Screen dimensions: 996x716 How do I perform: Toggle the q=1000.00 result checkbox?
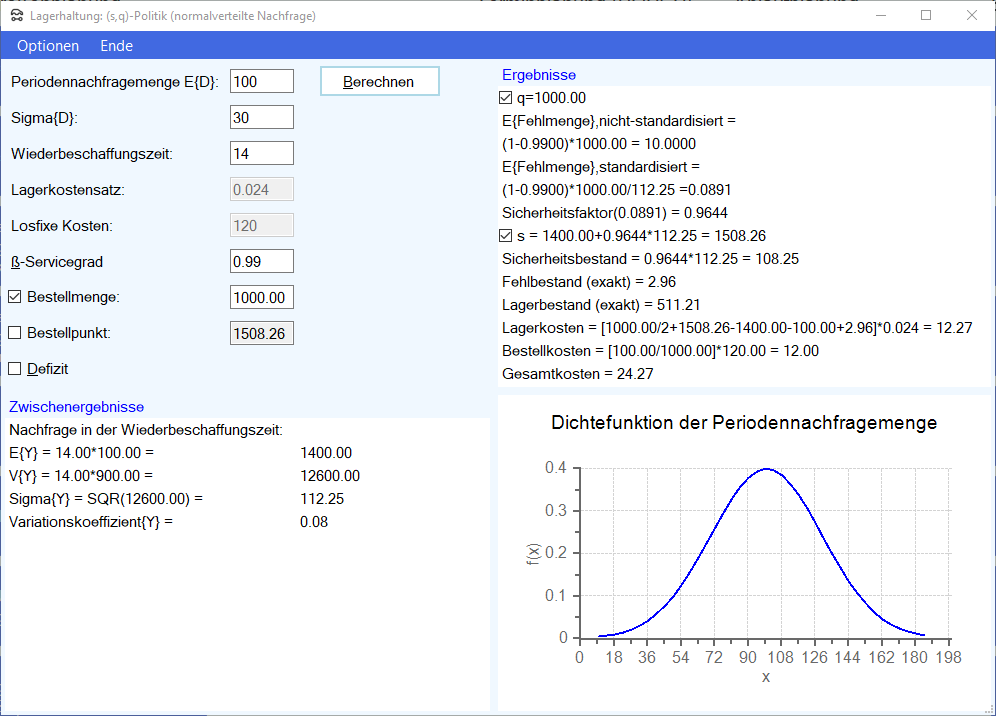point(506,98)
